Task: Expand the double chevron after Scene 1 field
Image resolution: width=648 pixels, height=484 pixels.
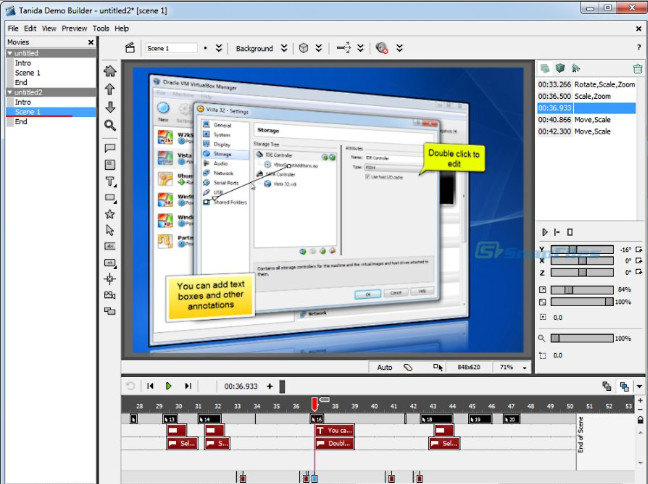Action: pyautogui.click(x=219, y=48)
